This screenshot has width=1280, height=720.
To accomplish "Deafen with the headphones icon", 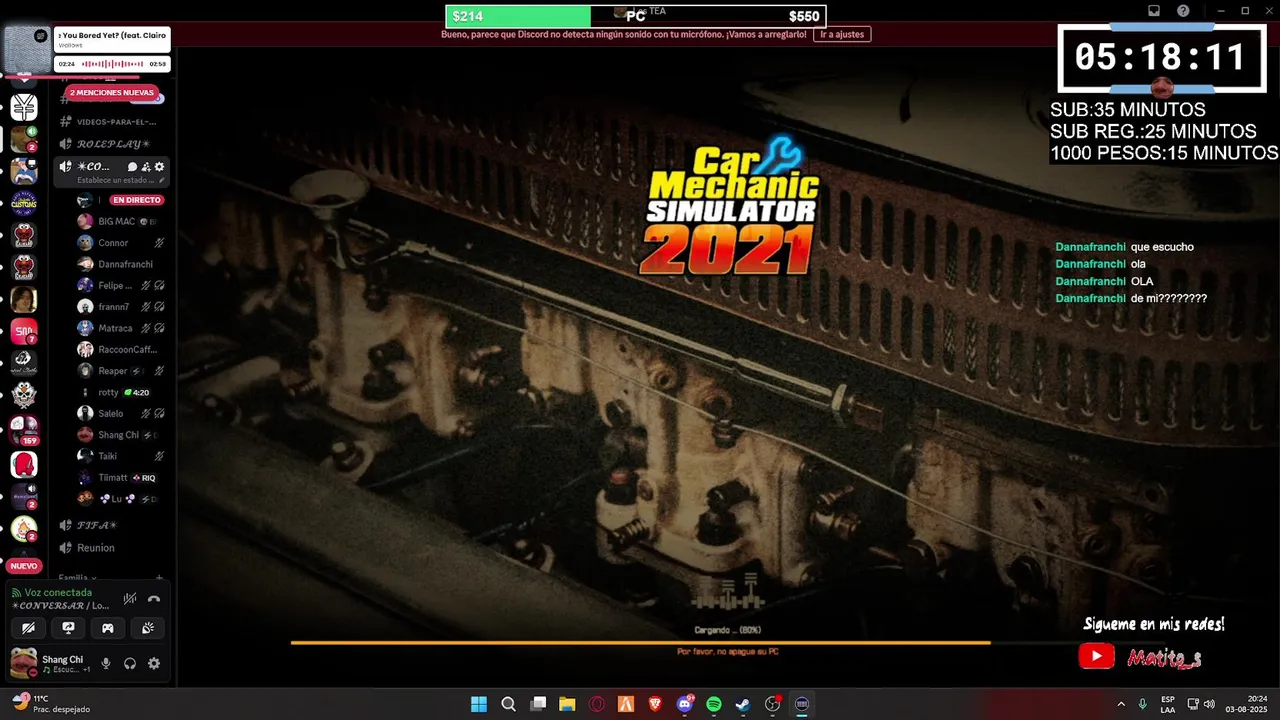I will [x=130, y=663].
